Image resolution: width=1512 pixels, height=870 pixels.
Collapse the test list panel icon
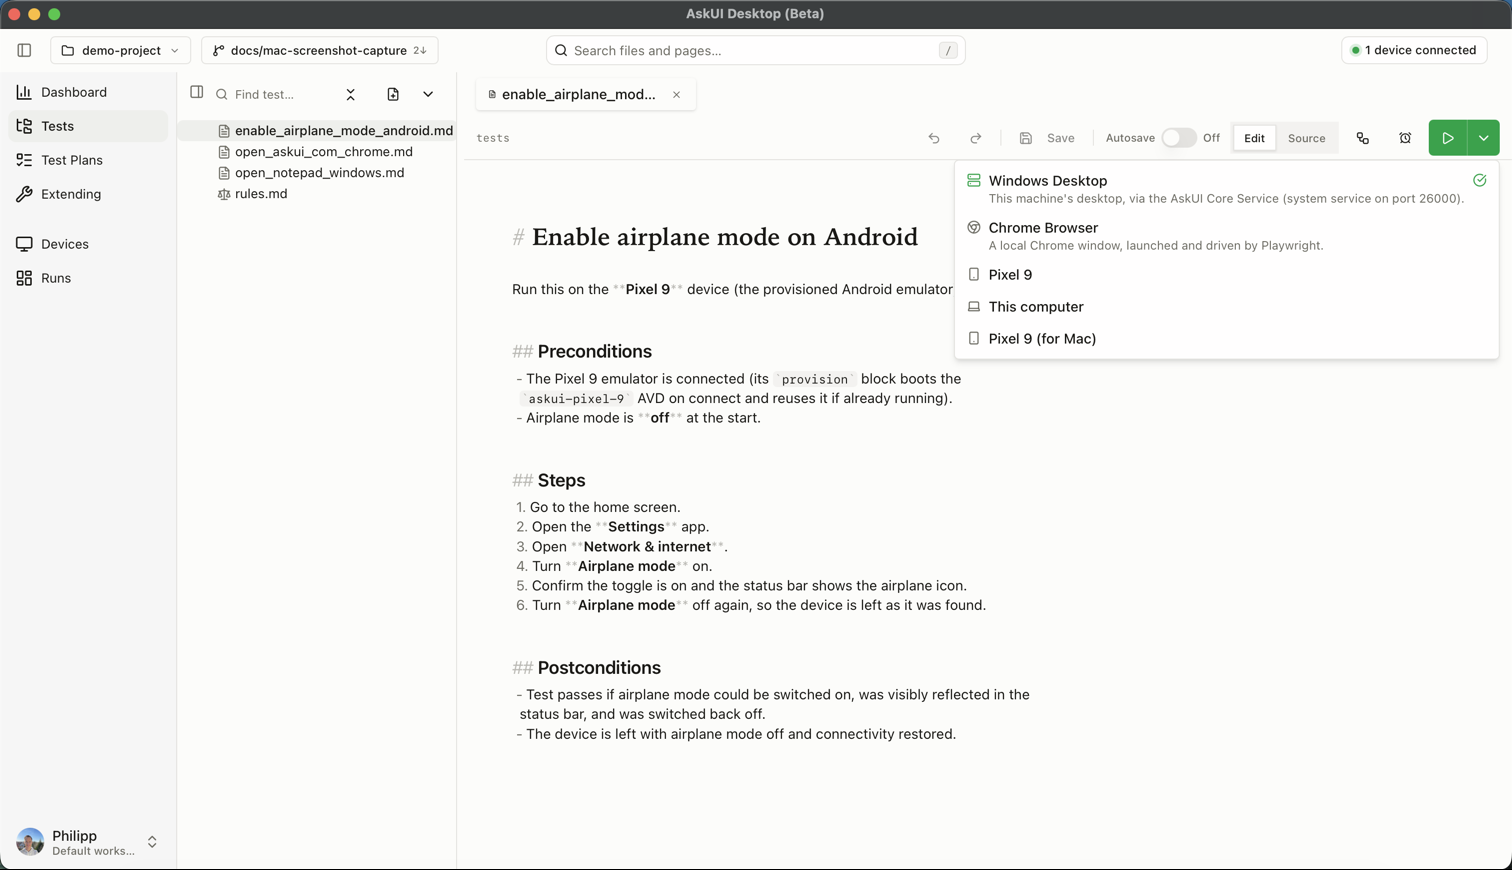tap(197, 92)
